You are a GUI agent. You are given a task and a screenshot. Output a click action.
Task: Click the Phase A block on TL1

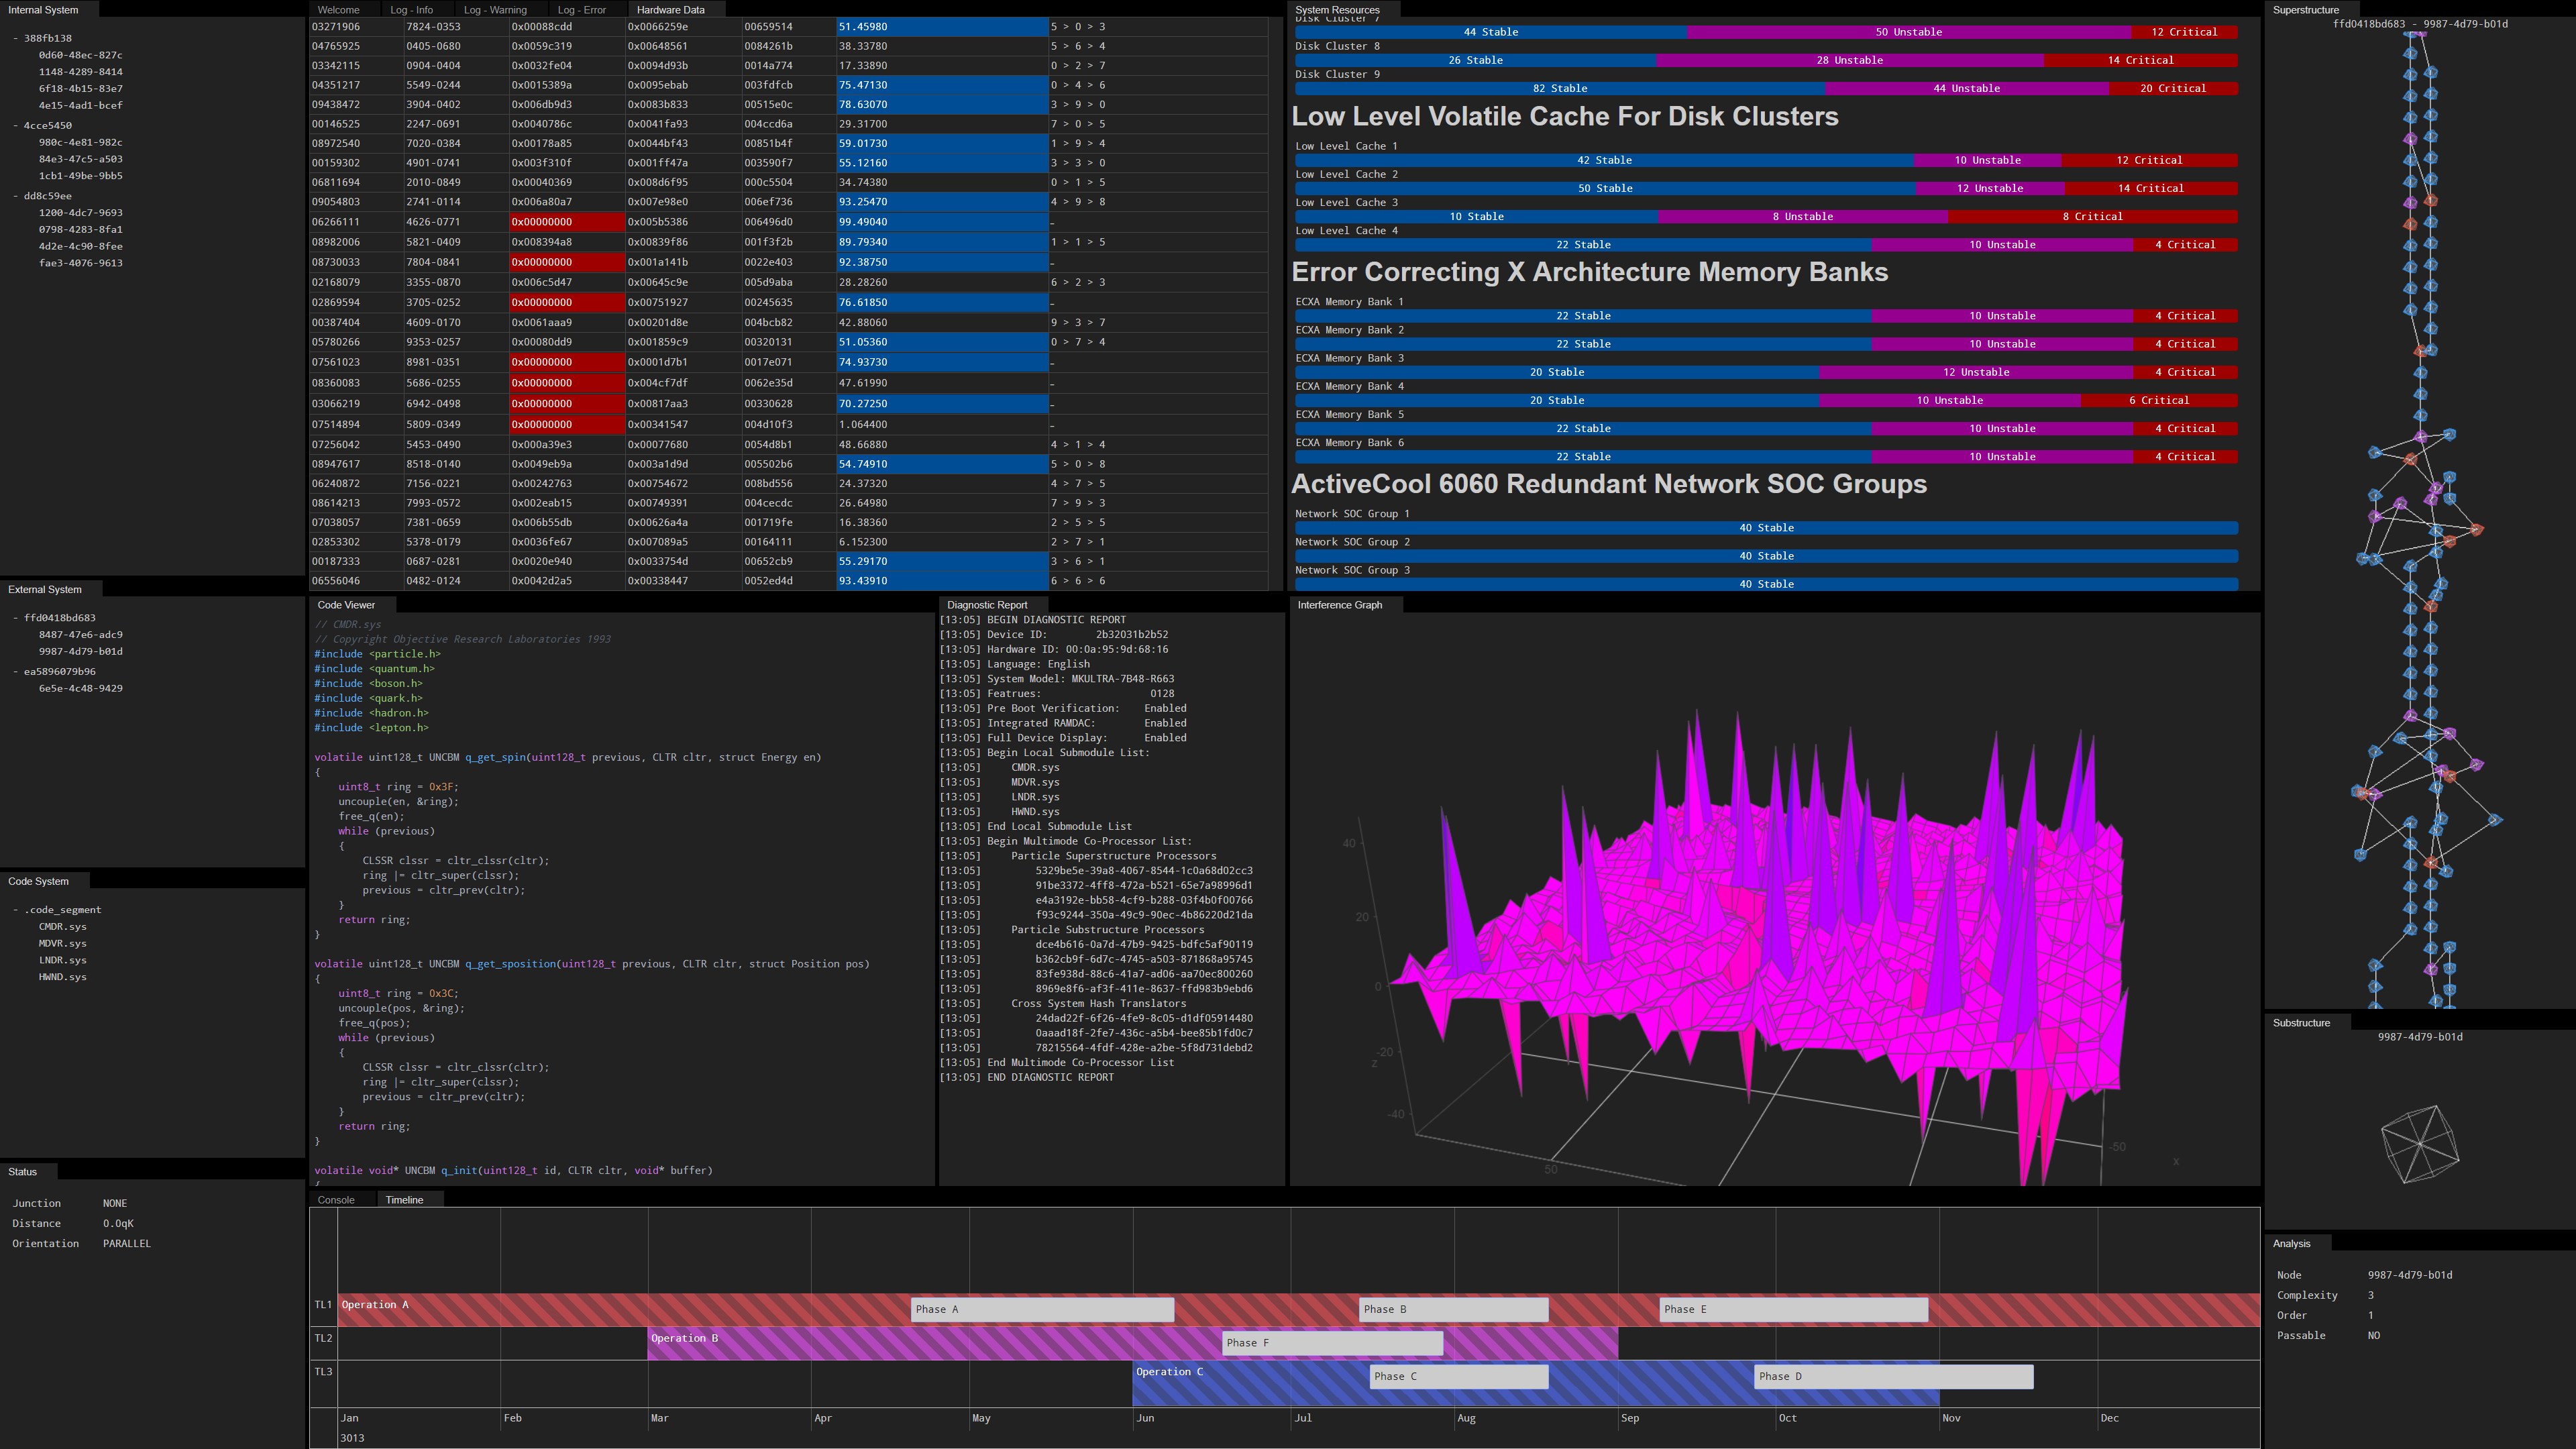click(x=1042, y=1310)
